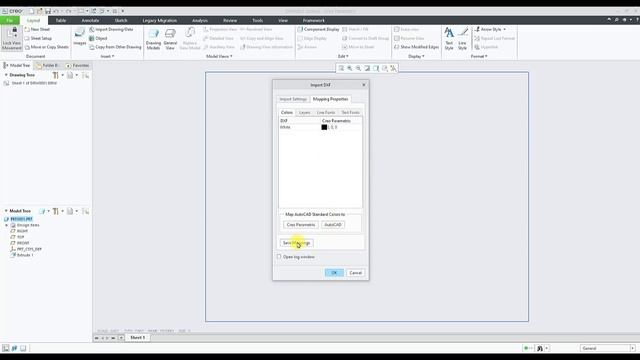Screen dimensions: 640x360
Task: Click the Zoom Out icon in graphics toolbar
Action: 358,68
